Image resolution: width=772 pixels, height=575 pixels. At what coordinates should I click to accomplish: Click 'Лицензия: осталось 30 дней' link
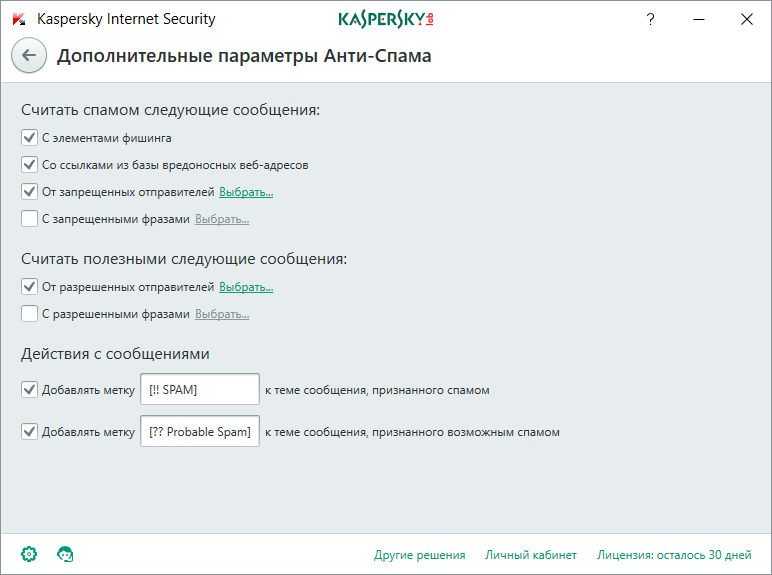(x=674, y=555)
